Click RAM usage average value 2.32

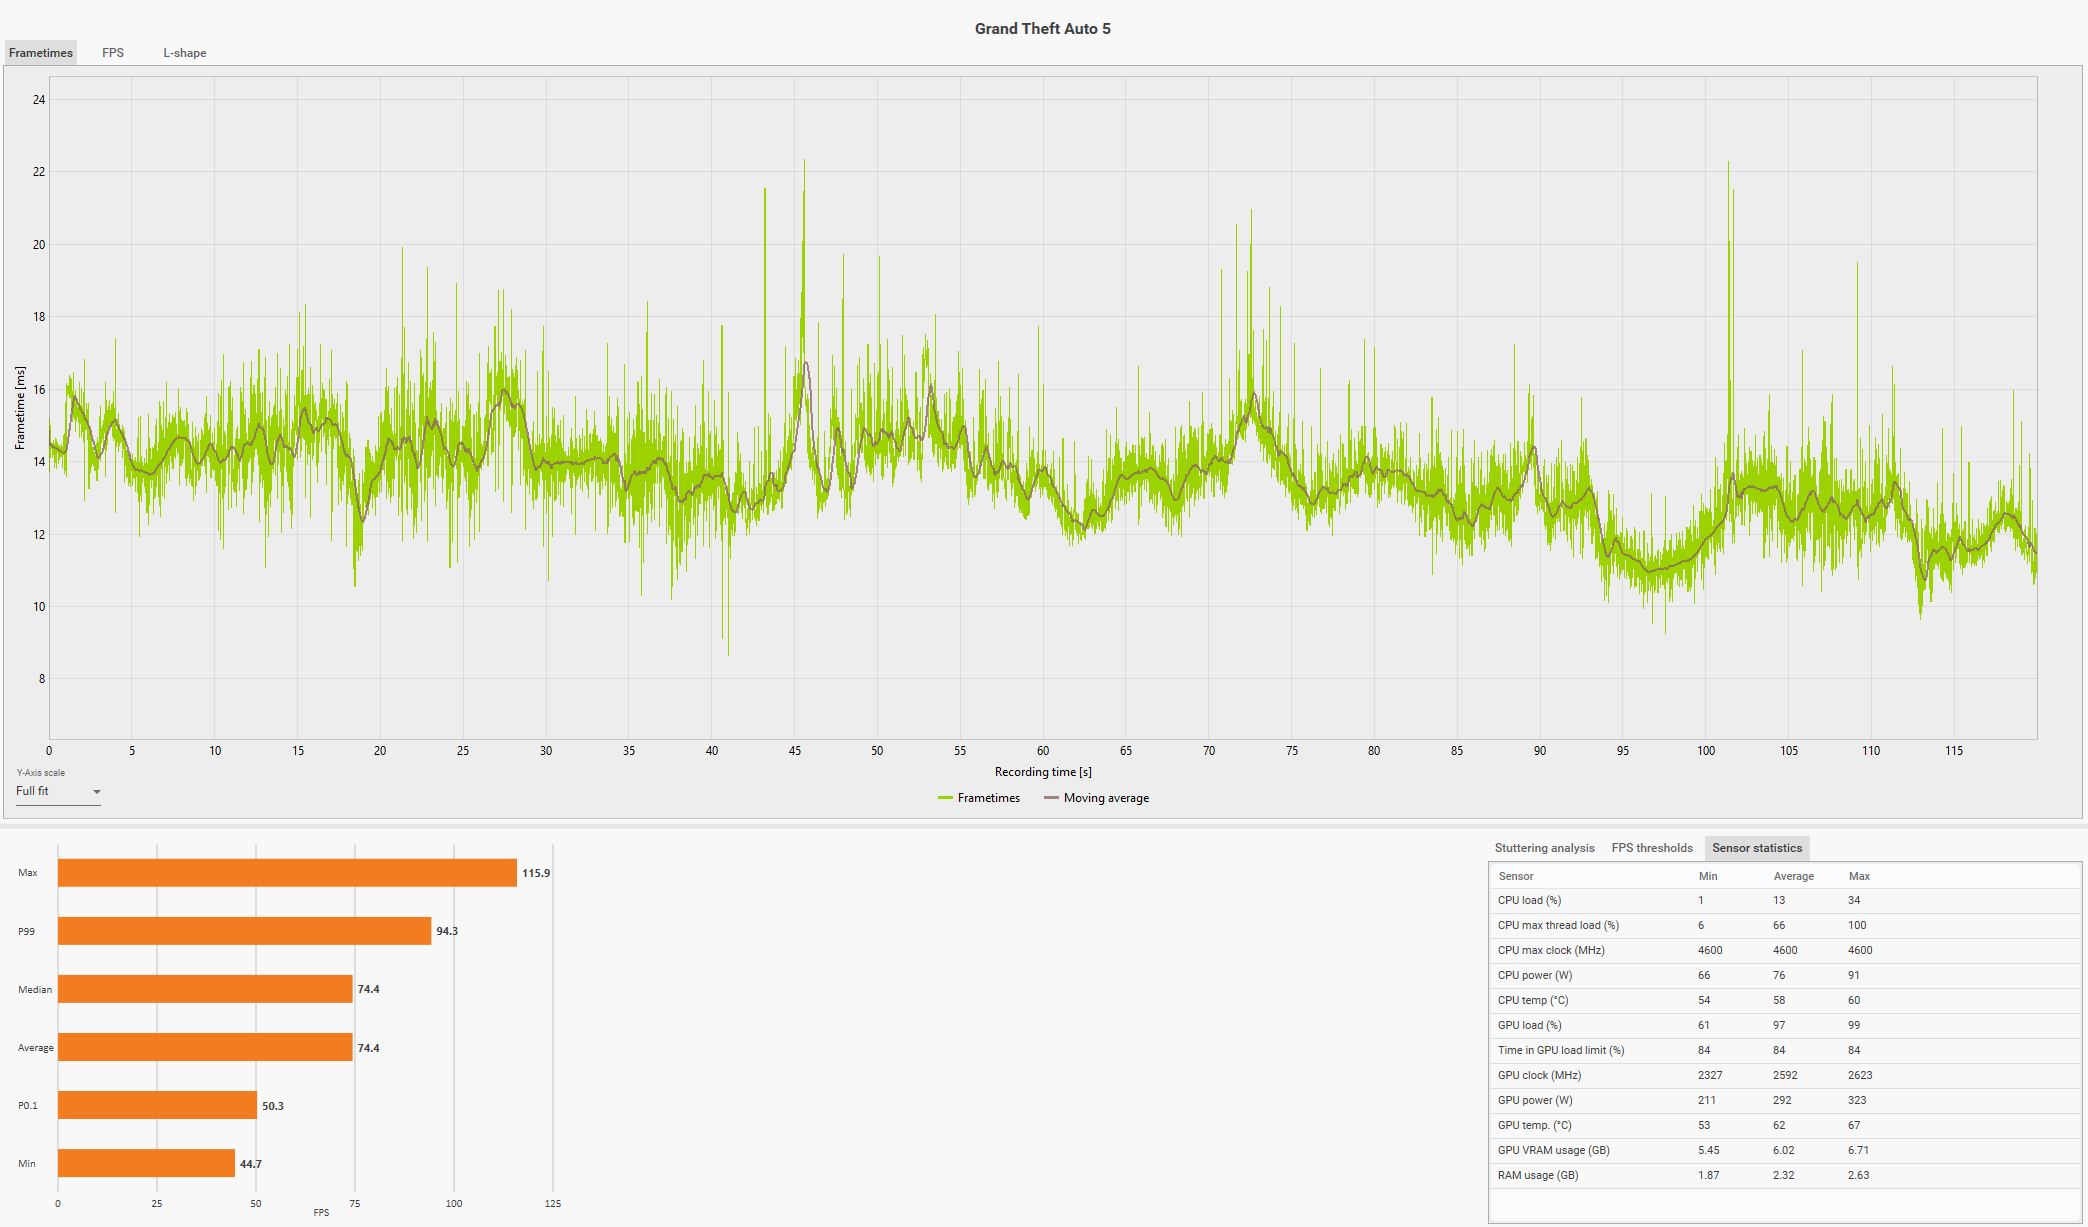tap(1783, 1175)
